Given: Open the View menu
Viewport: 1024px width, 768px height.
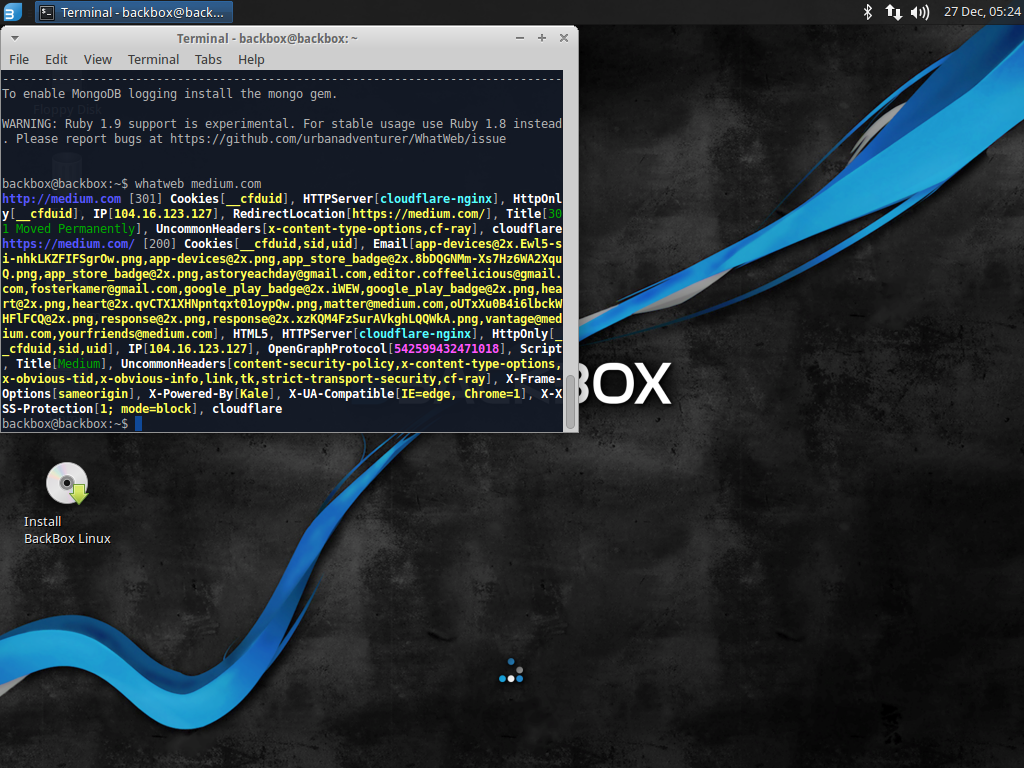Looking at the screenshot, I should (x=97, y=59).
